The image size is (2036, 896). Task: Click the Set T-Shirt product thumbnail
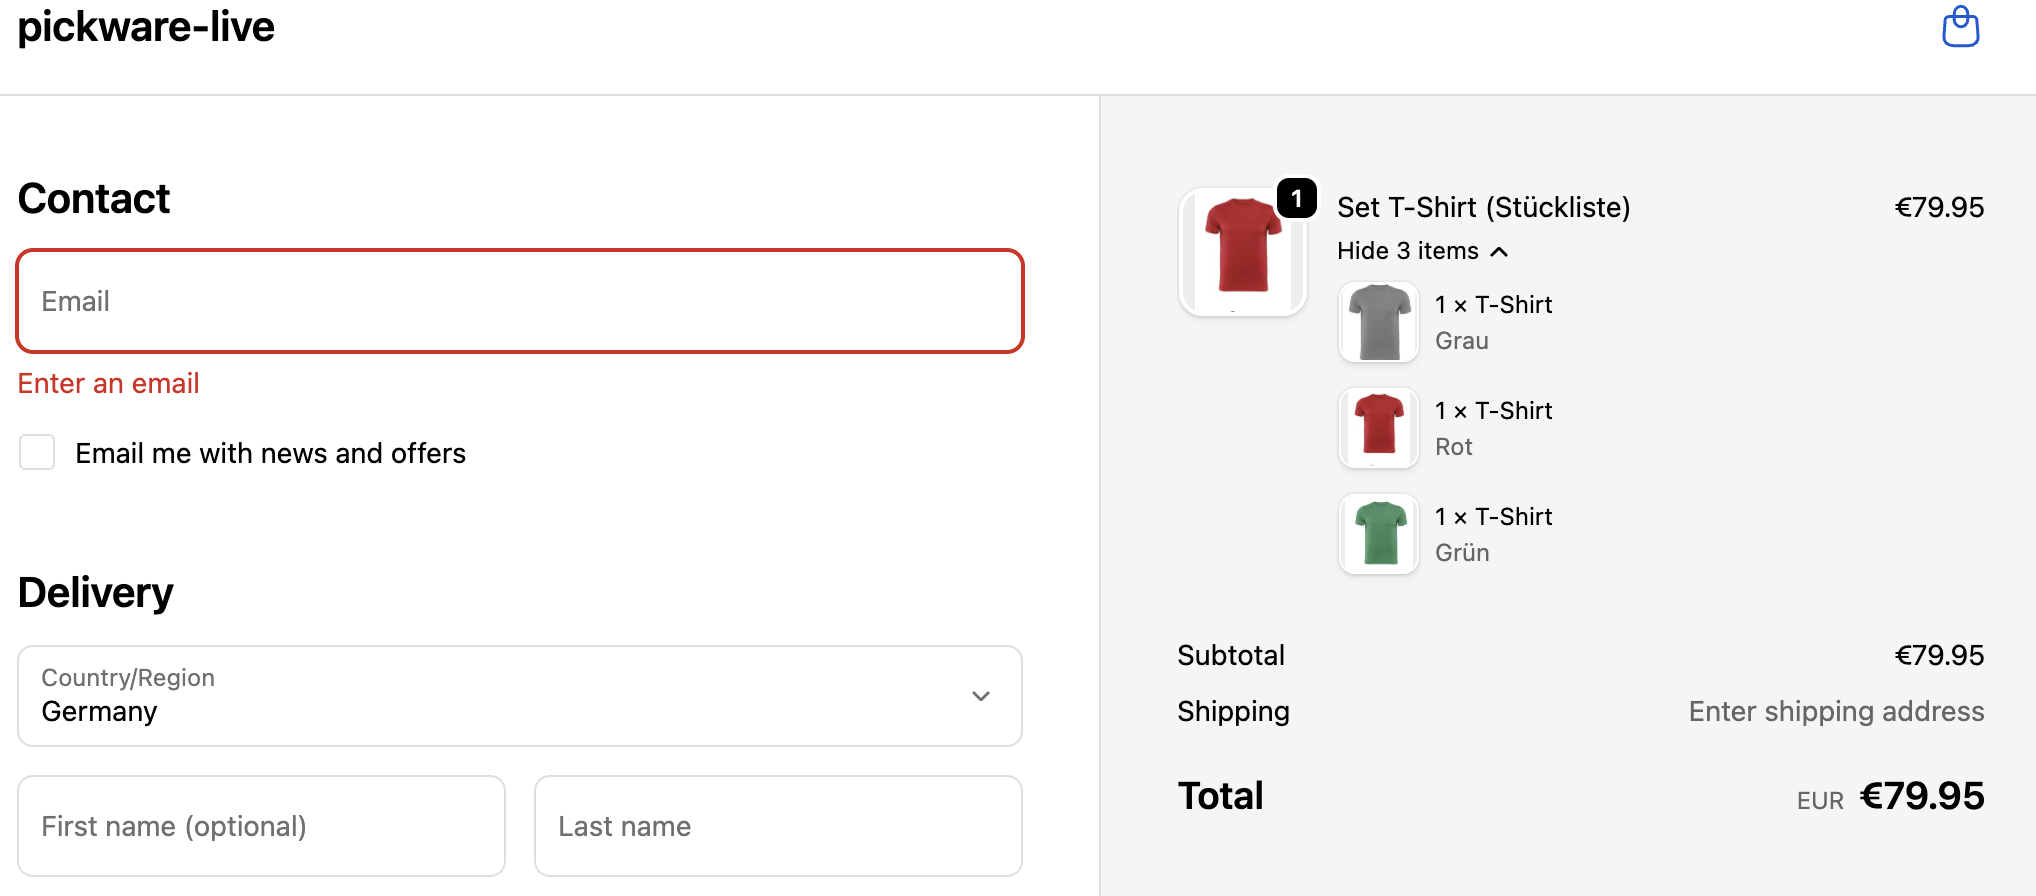click(1242, 252)
